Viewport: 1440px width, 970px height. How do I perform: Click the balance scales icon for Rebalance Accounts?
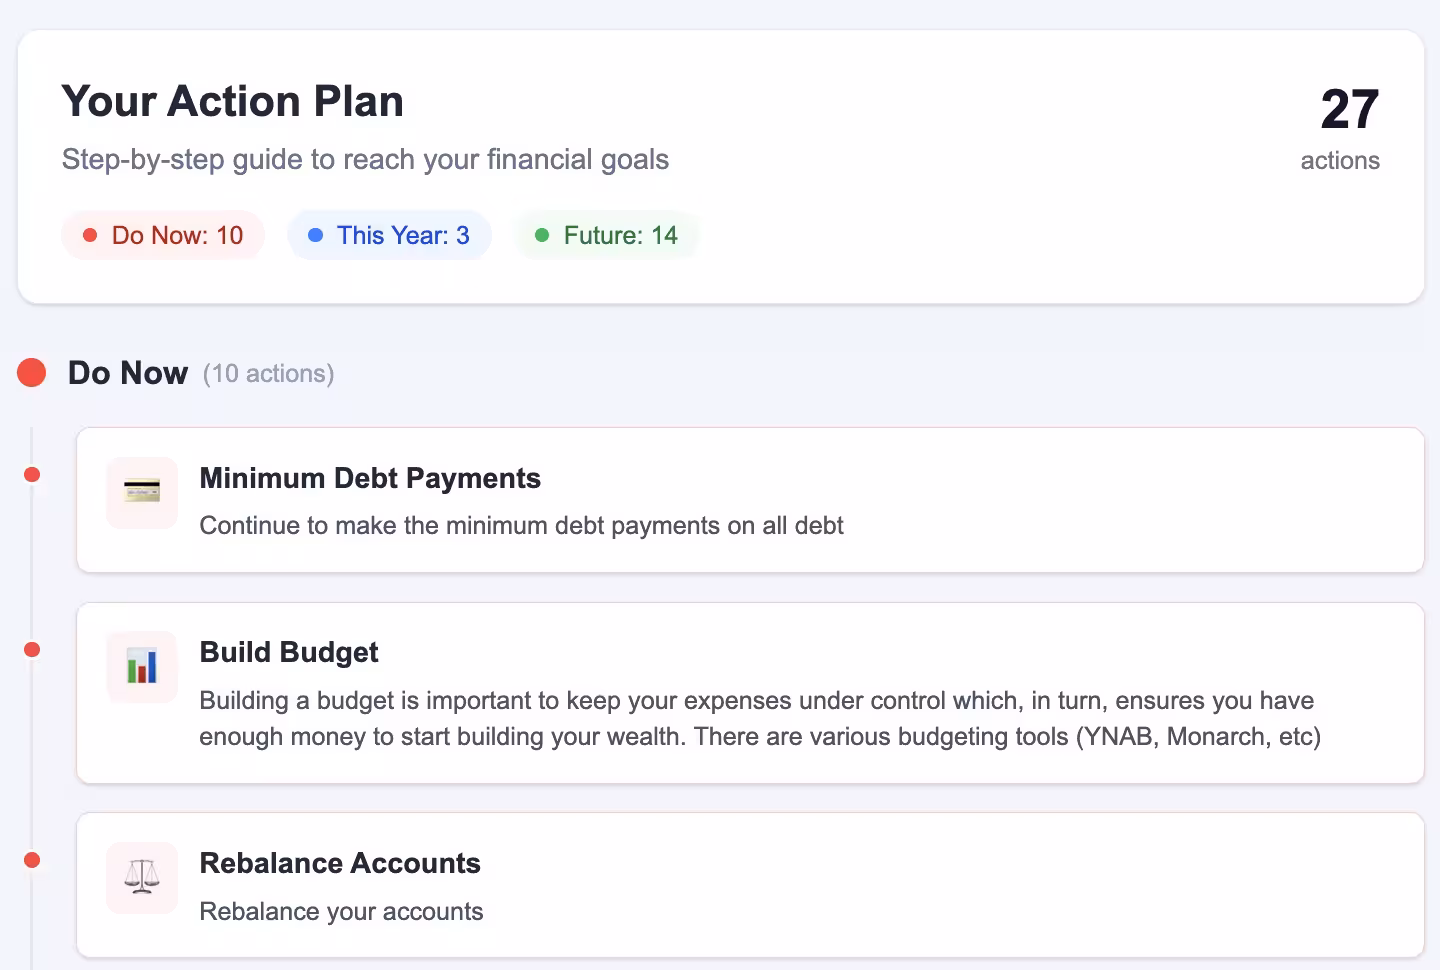click(142, 877)
